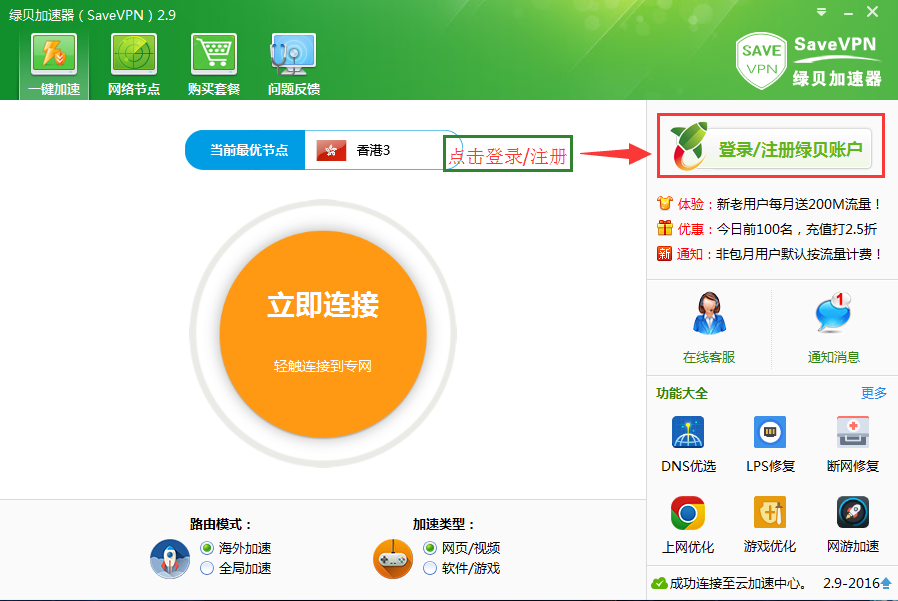Switch to the 网络节点 tab
The image size is (898, 601).
point(134,64)
